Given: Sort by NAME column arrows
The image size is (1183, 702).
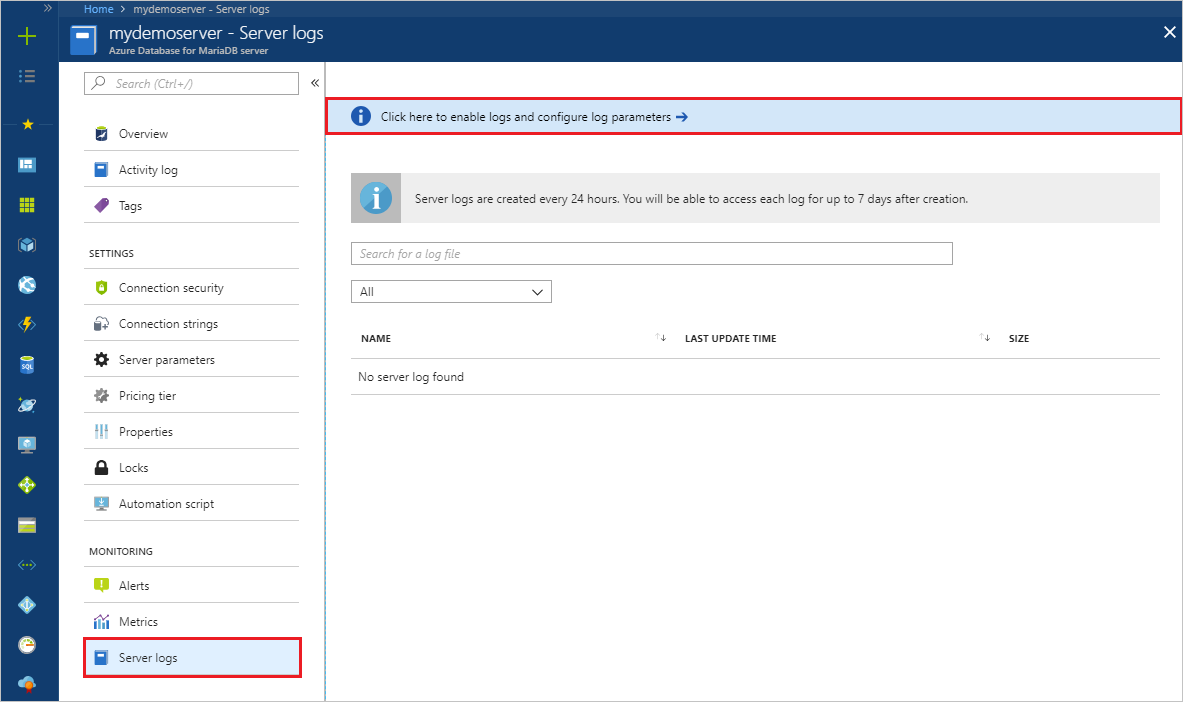Looking at the screenshot, I should 661,337.
